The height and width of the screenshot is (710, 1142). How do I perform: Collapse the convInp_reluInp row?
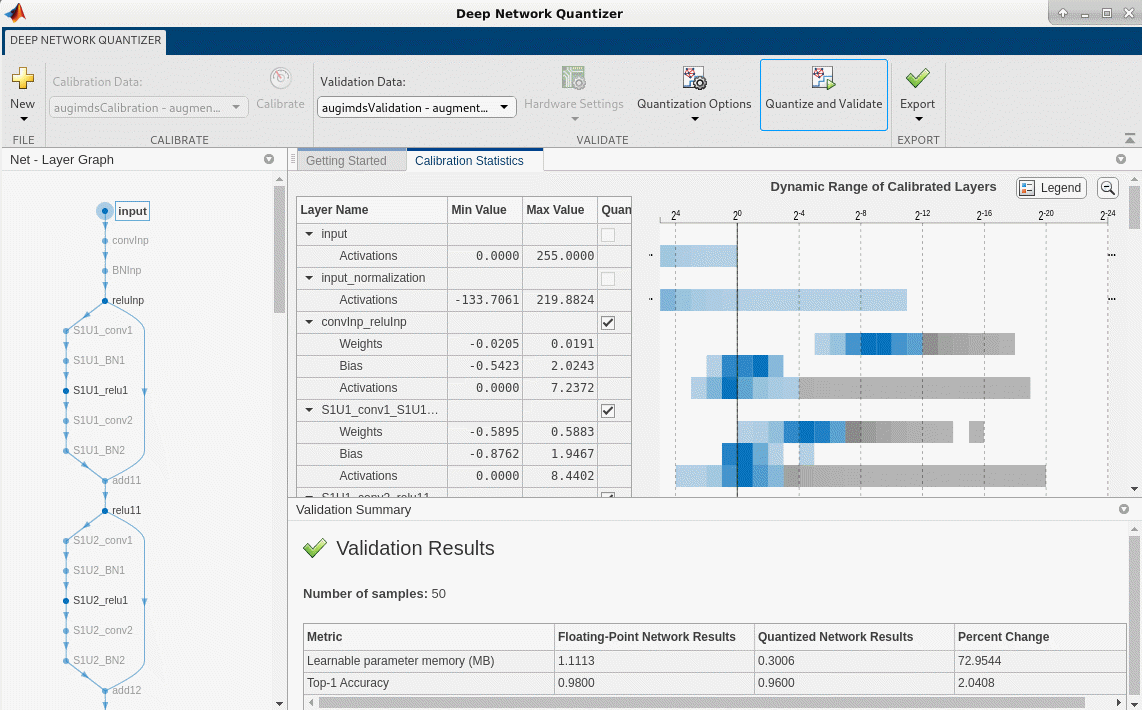point(309,323)
